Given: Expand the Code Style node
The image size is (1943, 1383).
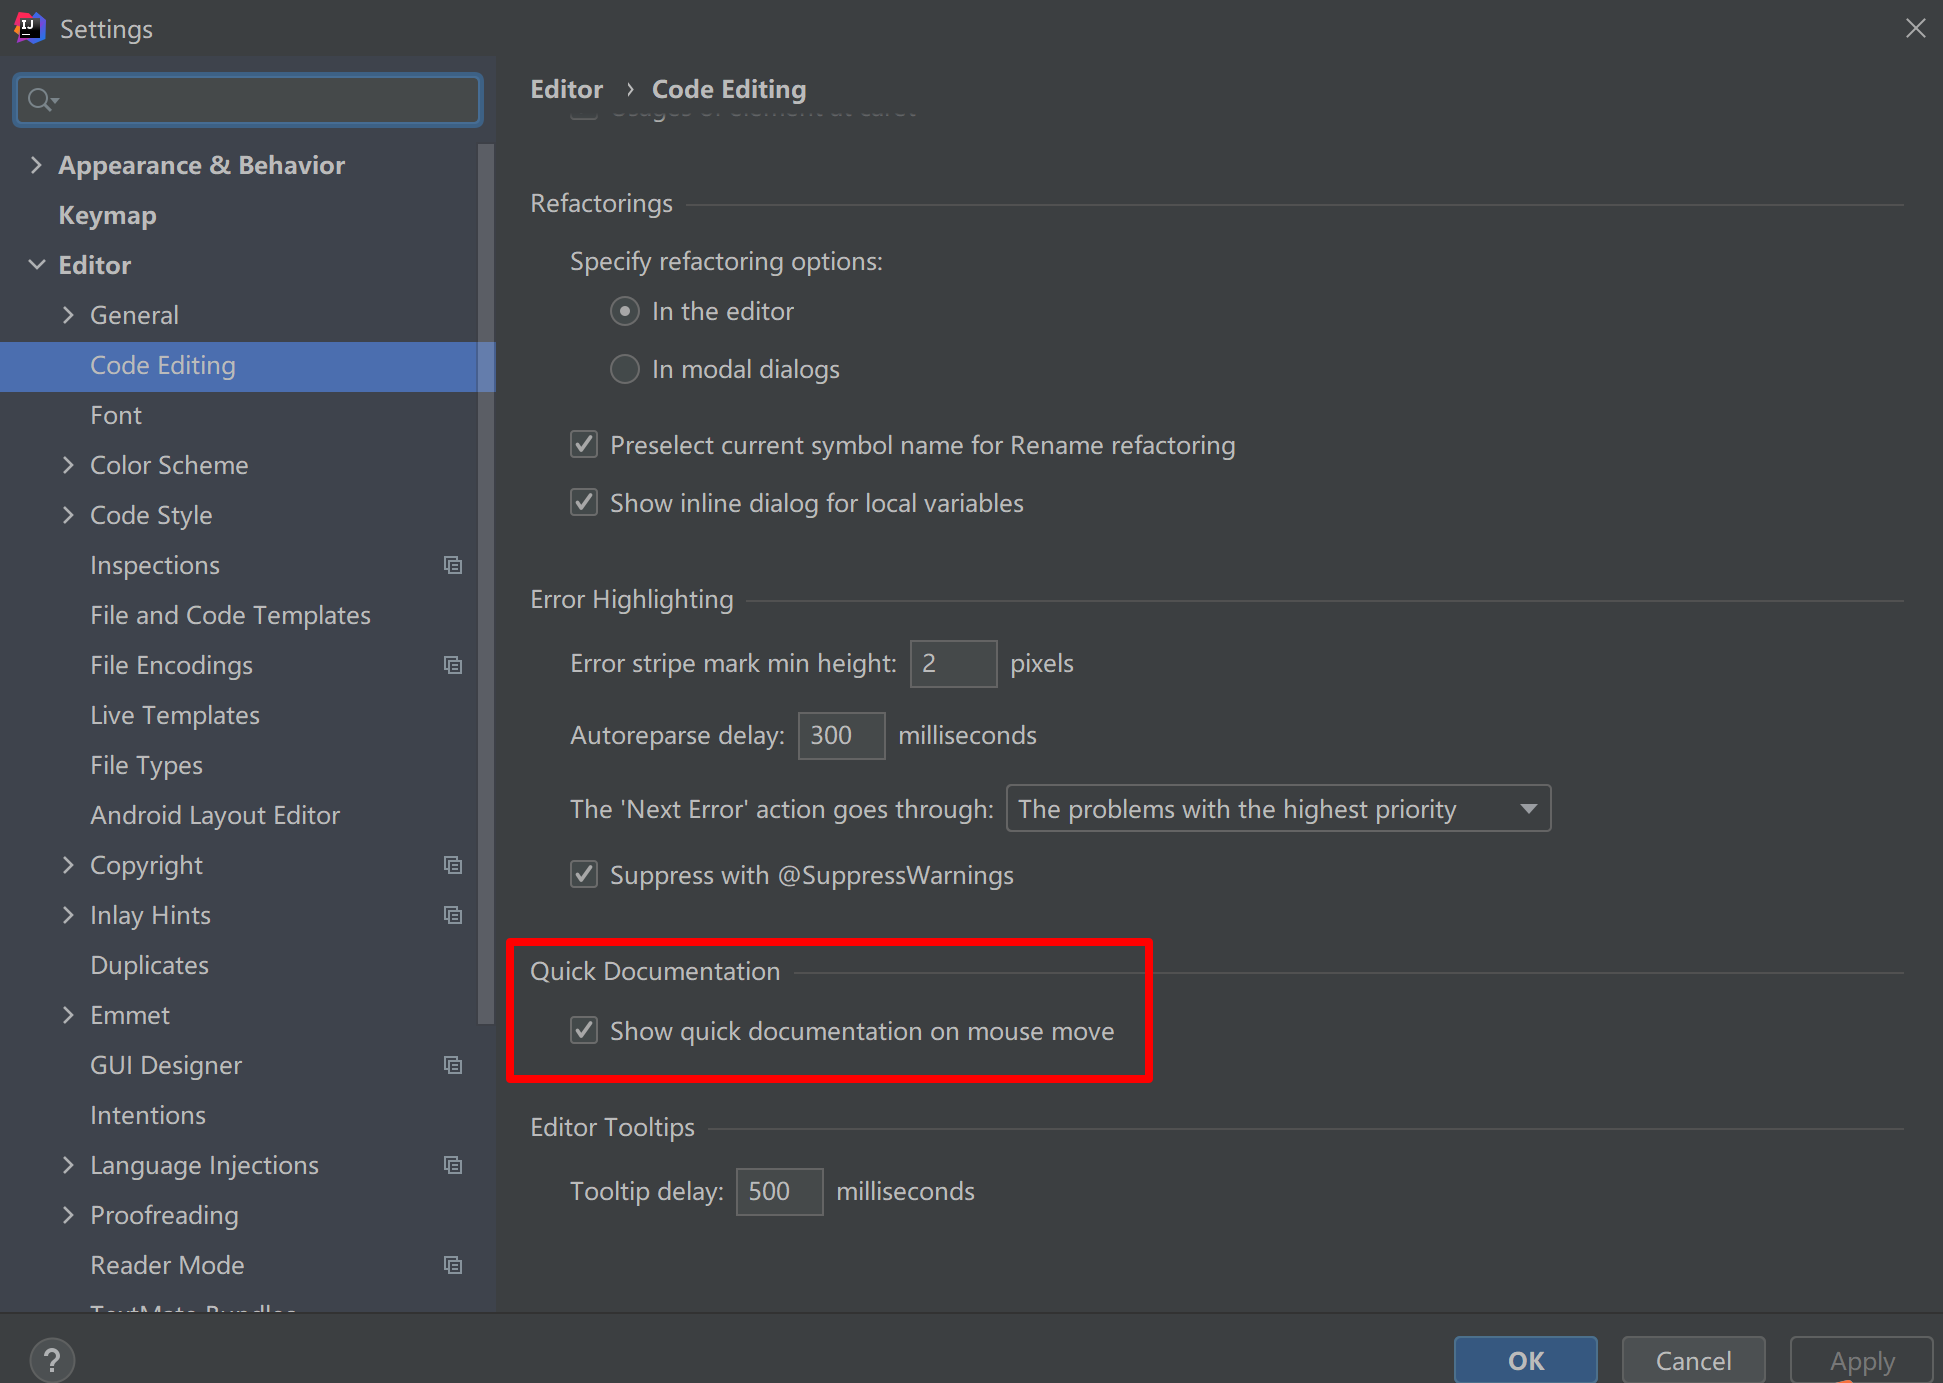Looking at the screenshot, I should [68, 515].
